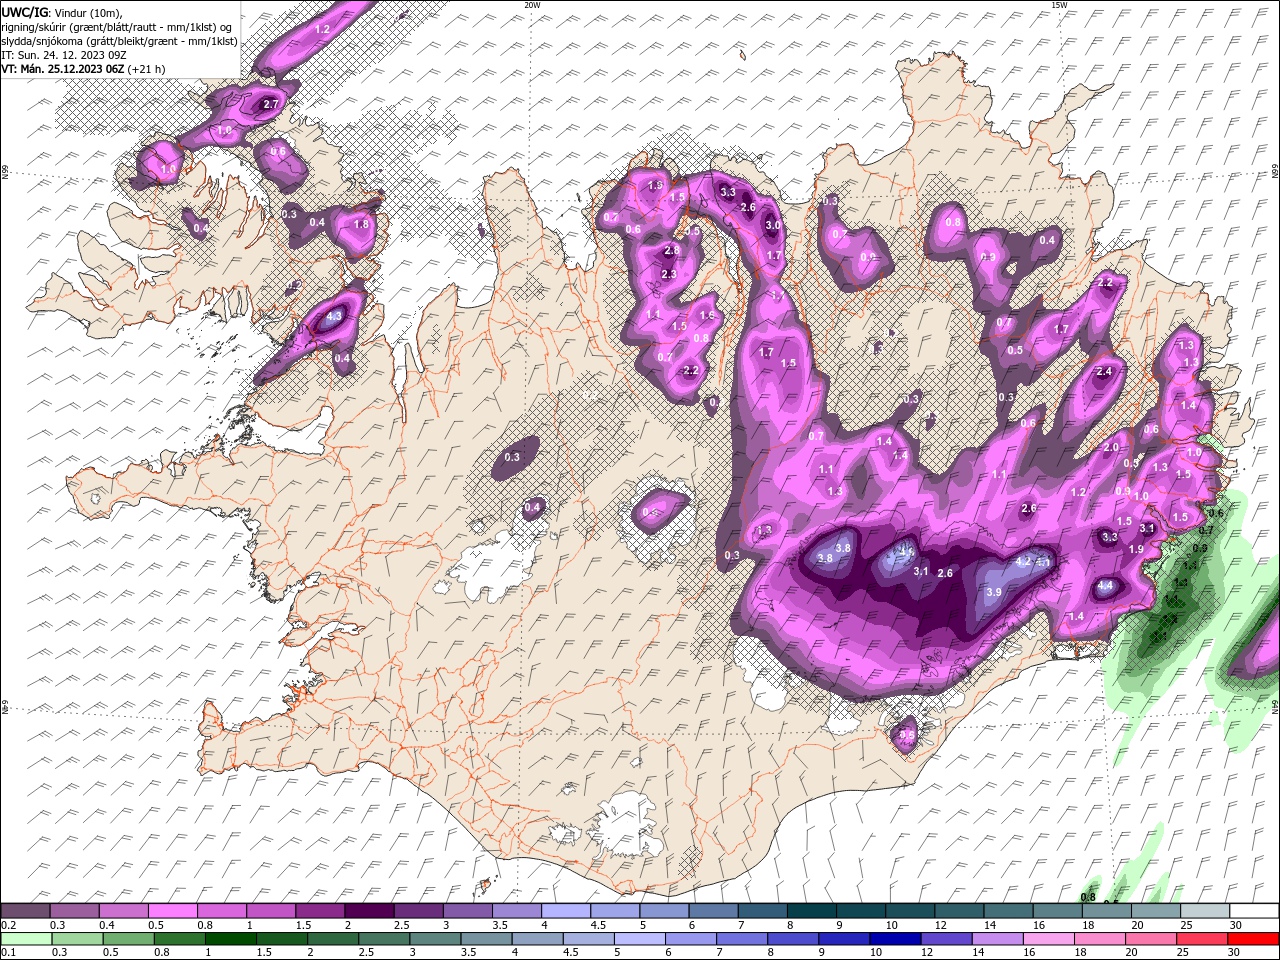Select the 10–12 deep blue rain legend swatch
The height and width of the screenshot is (960, 1280).
(x=897, y=939)
